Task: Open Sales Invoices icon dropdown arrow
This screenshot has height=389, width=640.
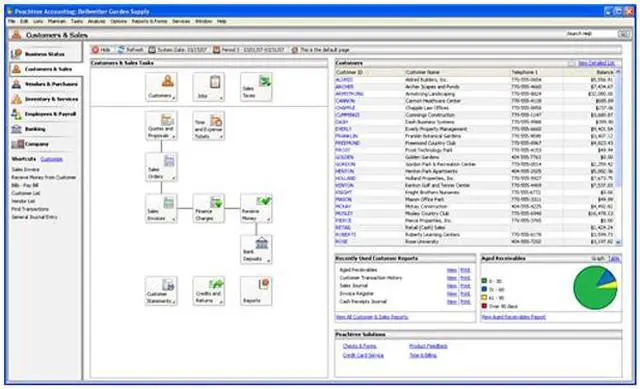Action: pos(174,220)
